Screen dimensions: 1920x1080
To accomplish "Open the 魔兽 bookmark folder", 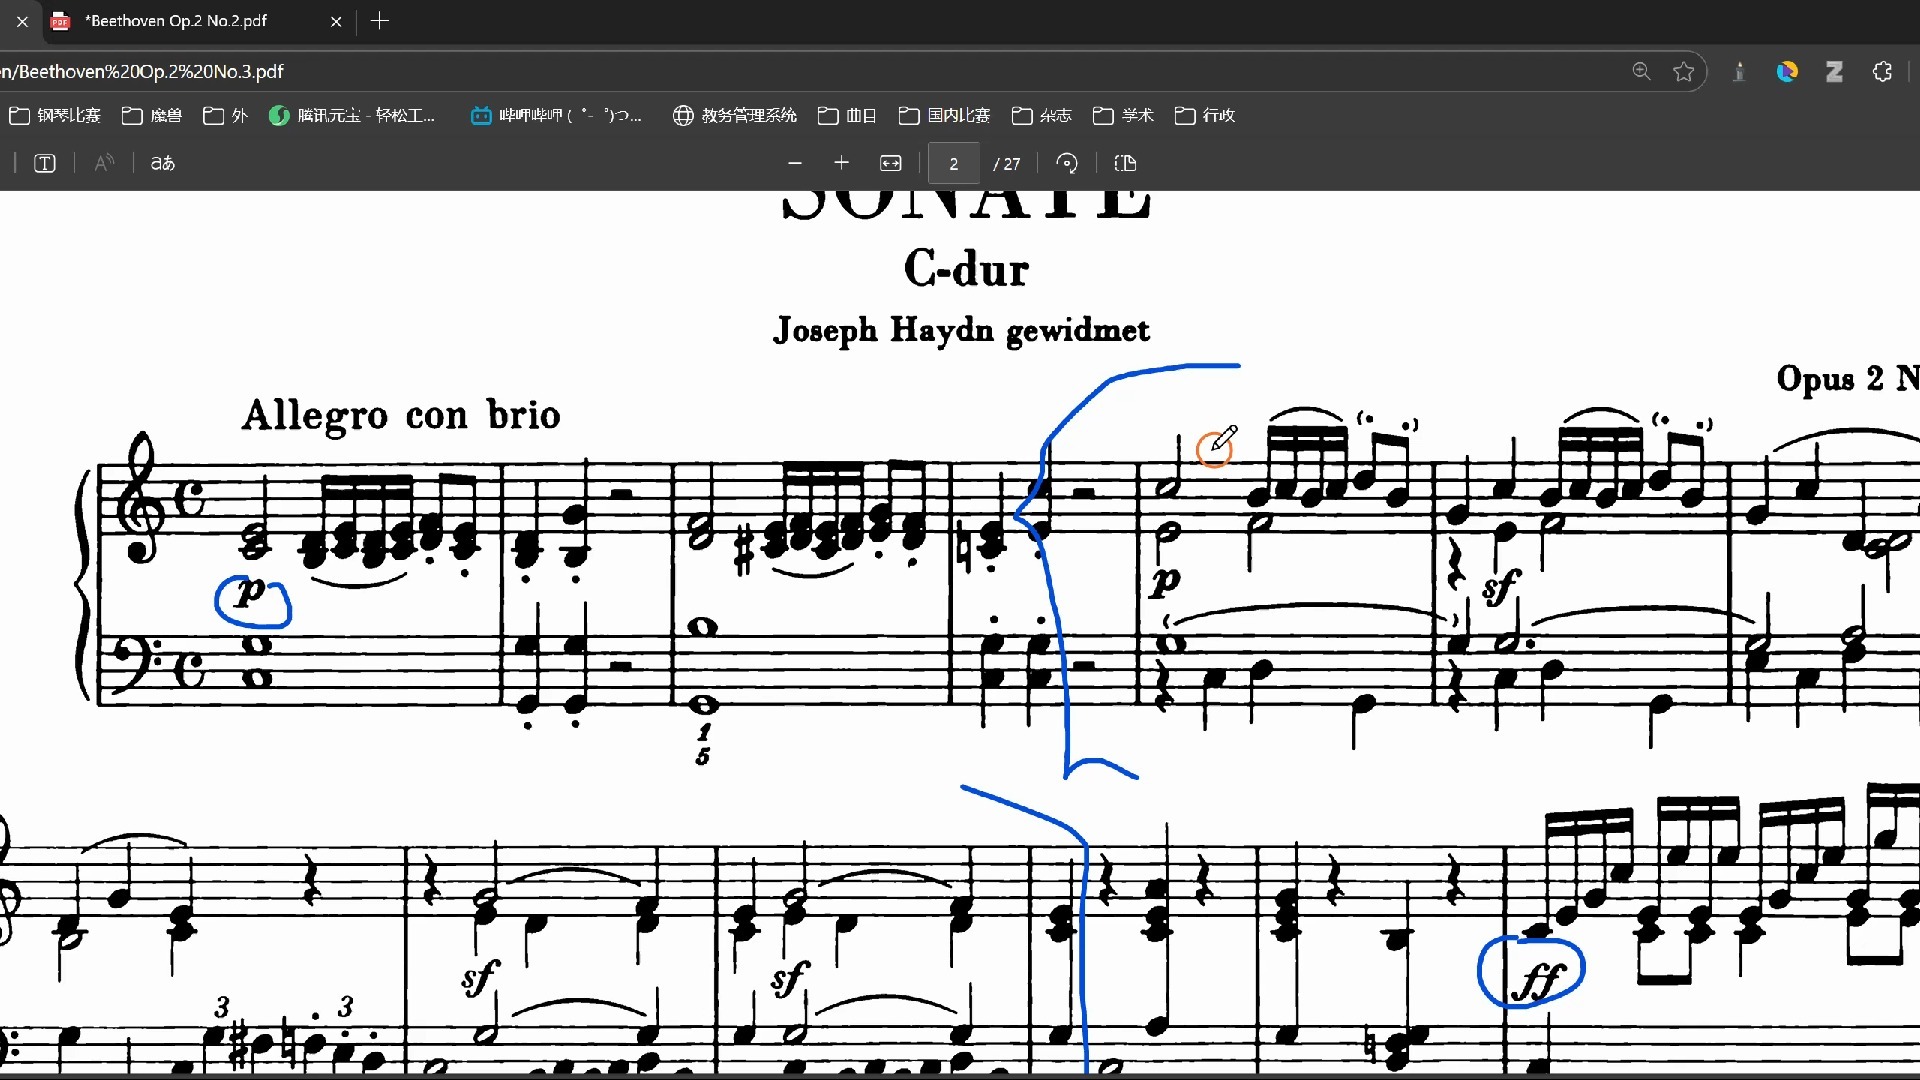I will click(152, 116).
